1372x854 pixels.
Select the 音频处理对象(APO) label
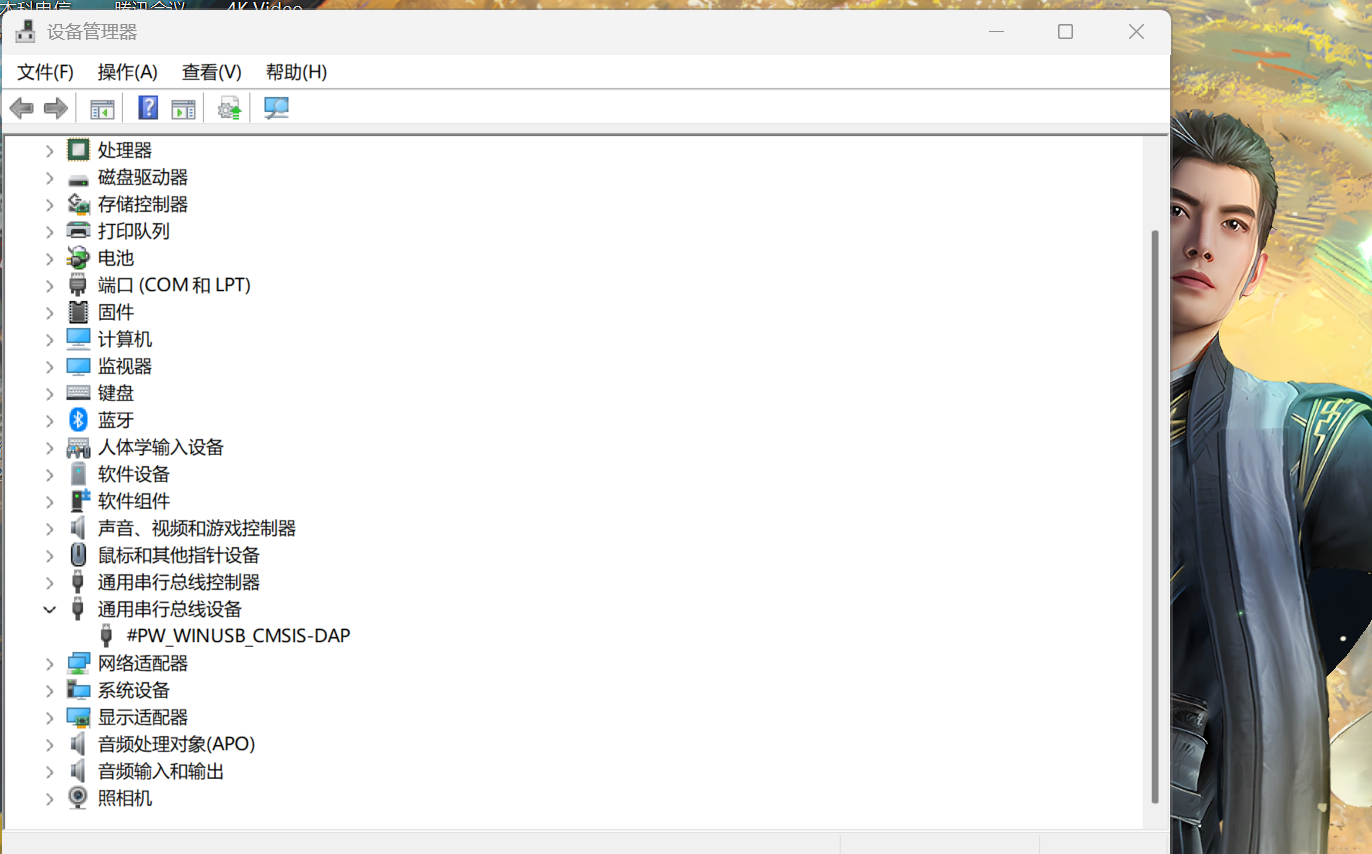coord(176,744)
